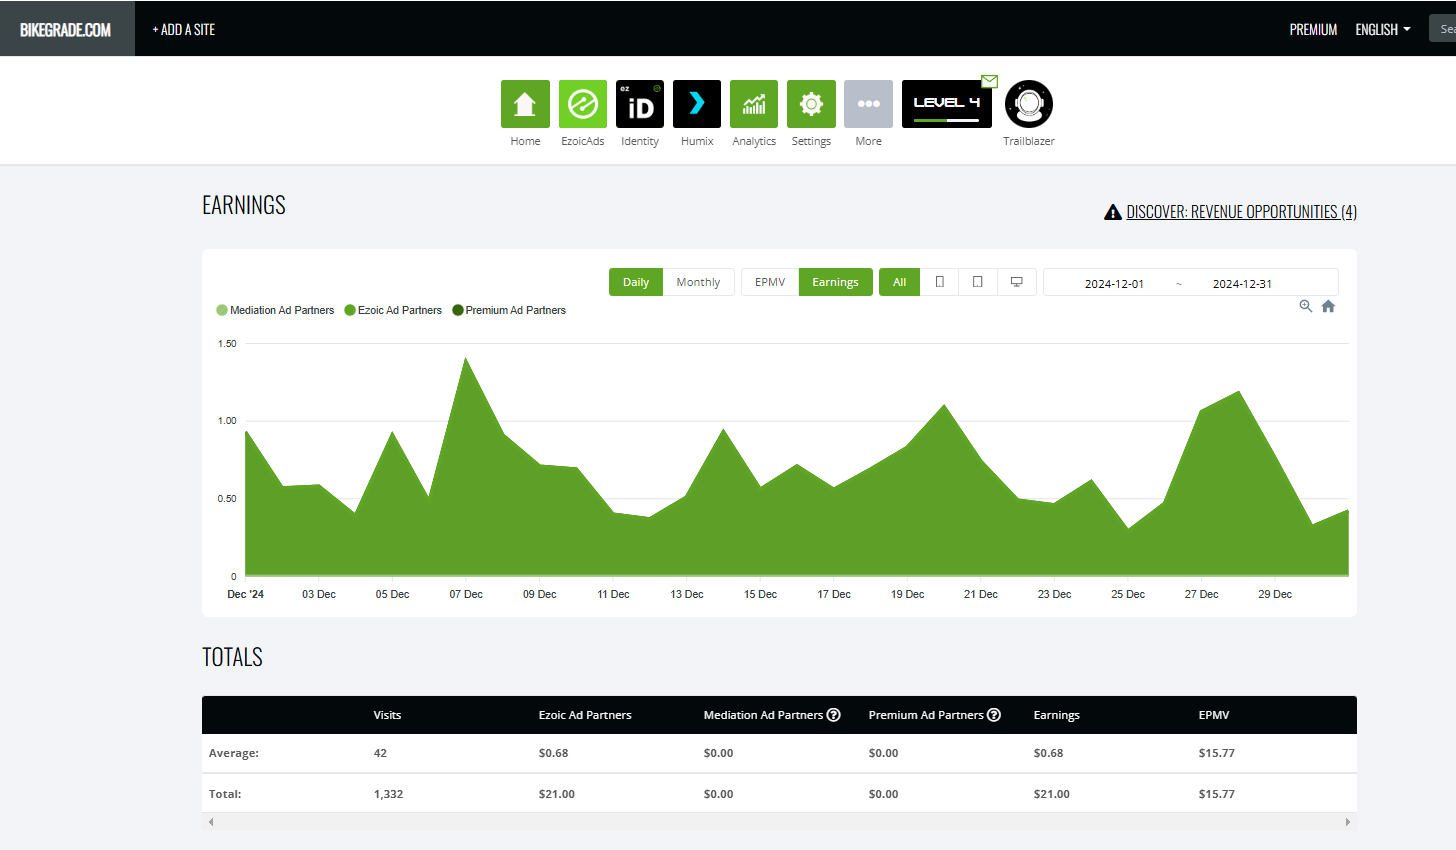Image resolution: width=1456 pixels, height=850 pixels.
Task: Switch chart to Monthly view
Action: click(x=698, y=282)
